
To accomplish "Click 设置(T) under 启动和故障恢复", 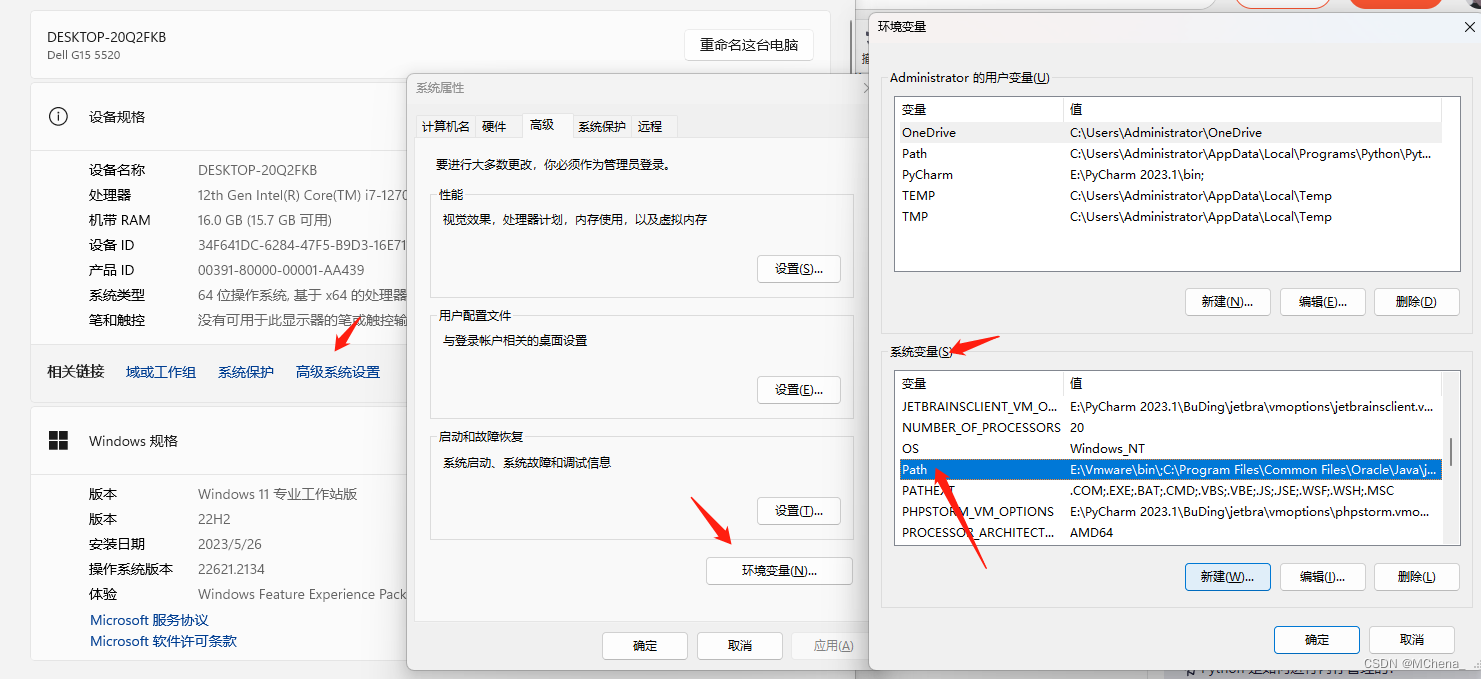I will (x=798, y=511).
